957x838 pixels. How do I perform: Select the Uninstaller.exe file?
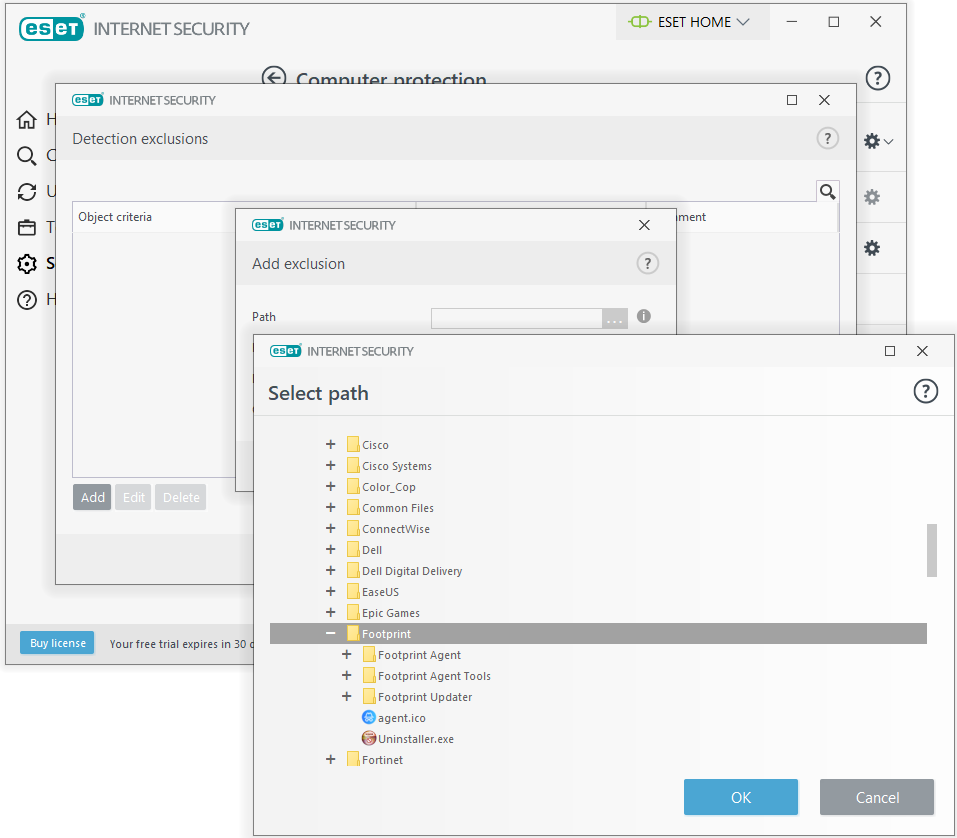tap(416, 739)
